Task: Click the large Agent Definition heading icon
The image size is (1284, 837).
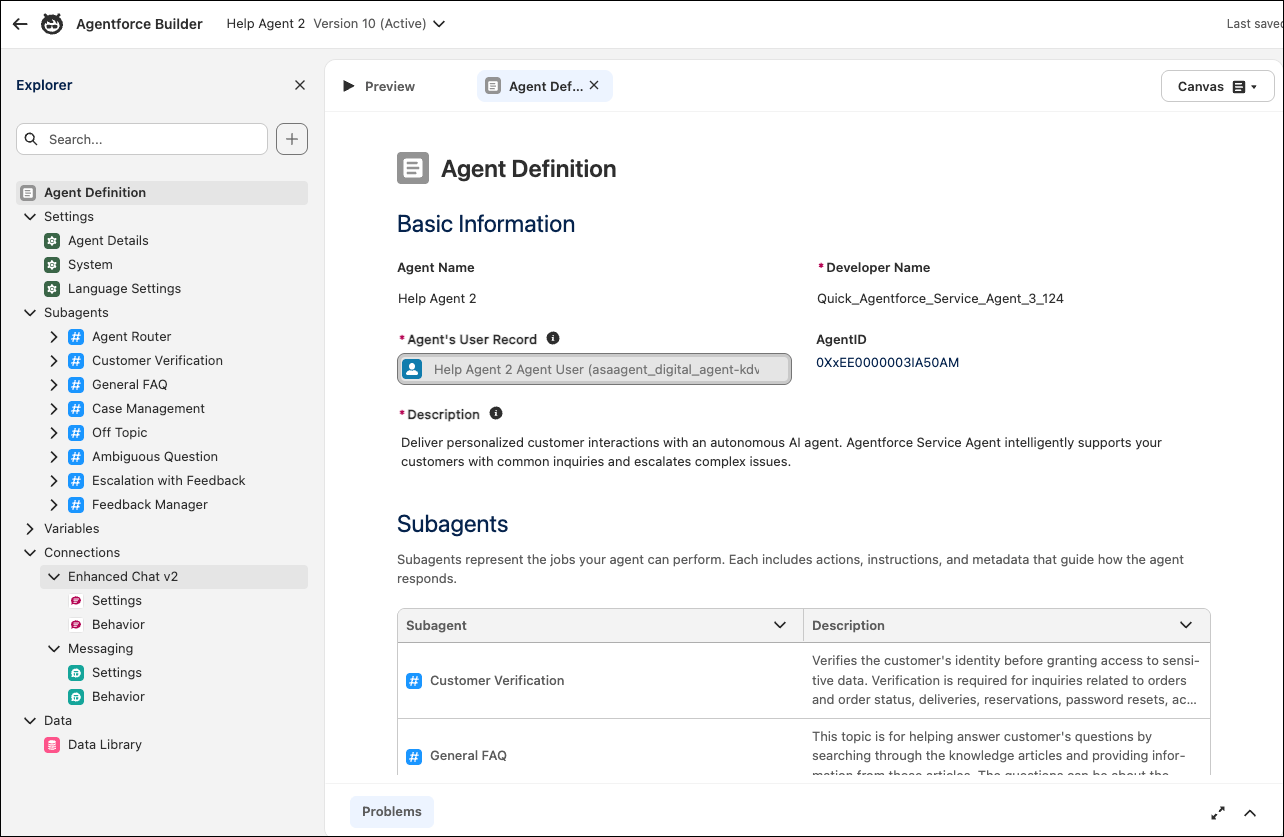Action: point(413,168)
